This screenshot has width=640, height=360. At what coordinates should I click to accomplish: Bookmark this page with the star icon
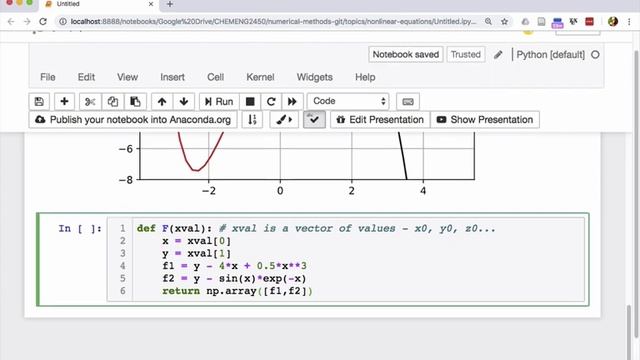[x=504, y=22]
